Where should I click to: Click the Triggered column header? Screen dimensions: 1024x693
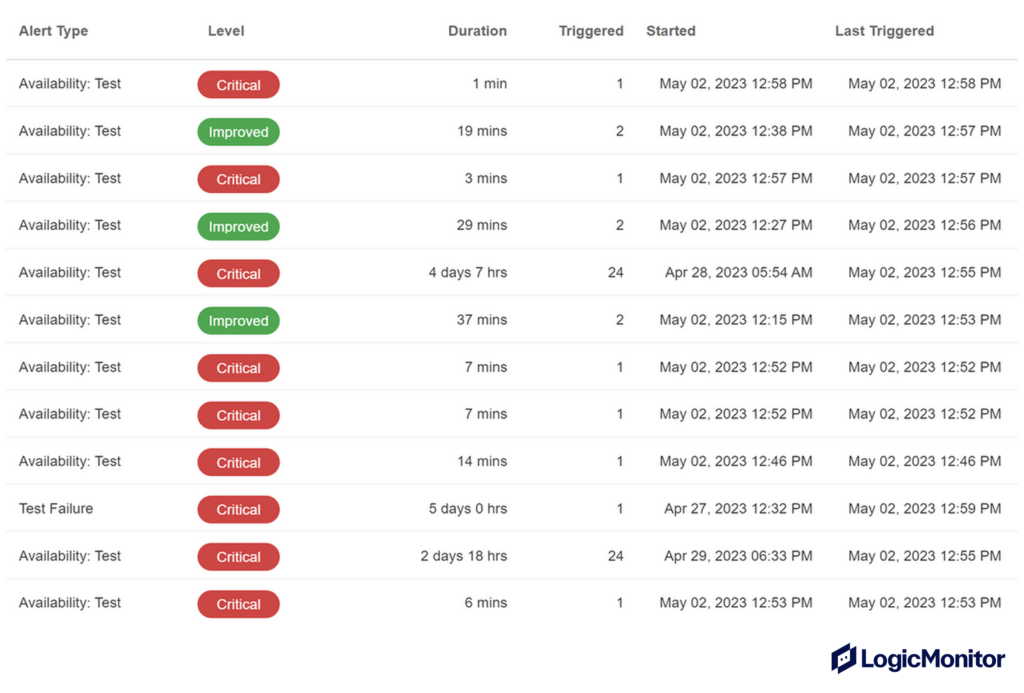click(x=591, y=31)
